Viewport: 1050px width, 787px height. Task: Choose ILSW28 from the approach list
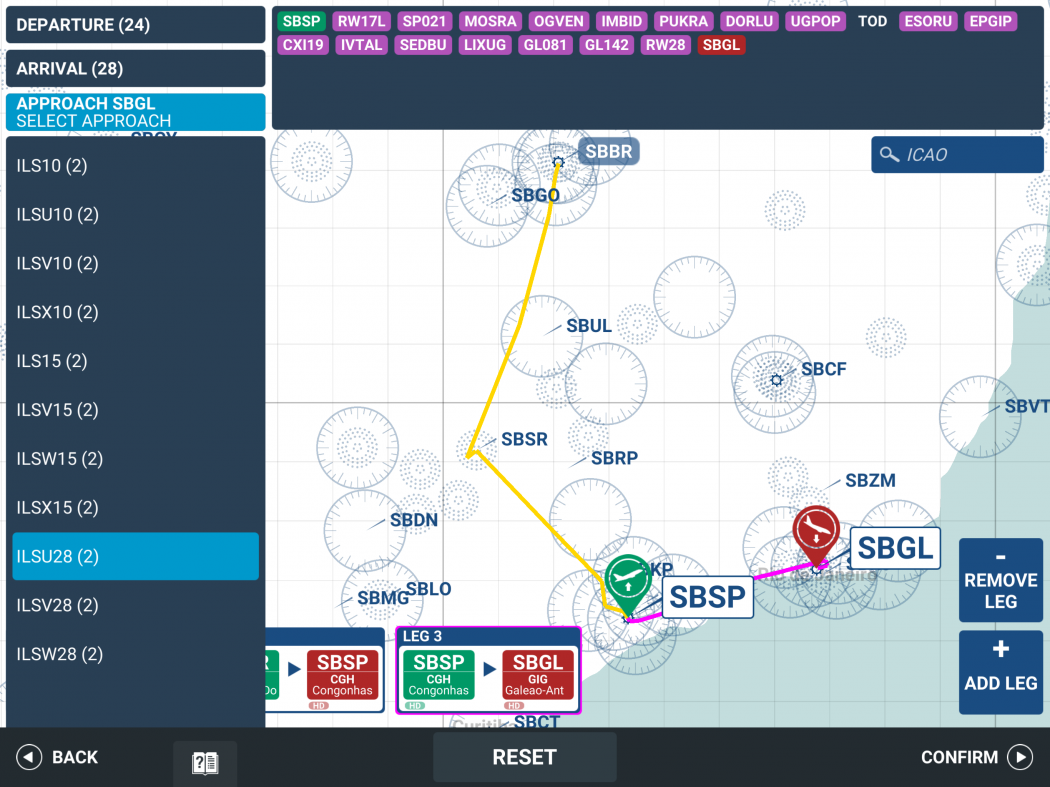(135, 654)
